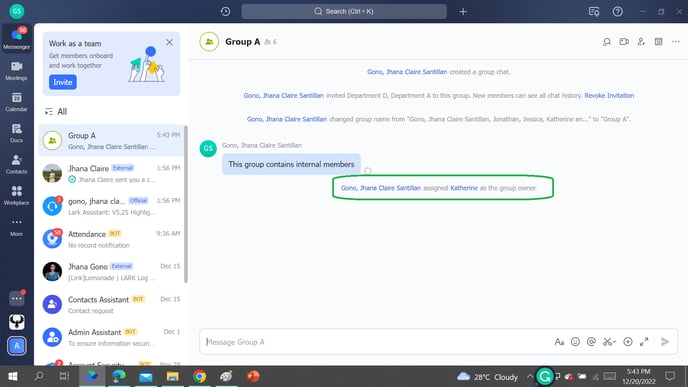
Task: Open the Aa text formatting tool
Action: coord(559,342)
